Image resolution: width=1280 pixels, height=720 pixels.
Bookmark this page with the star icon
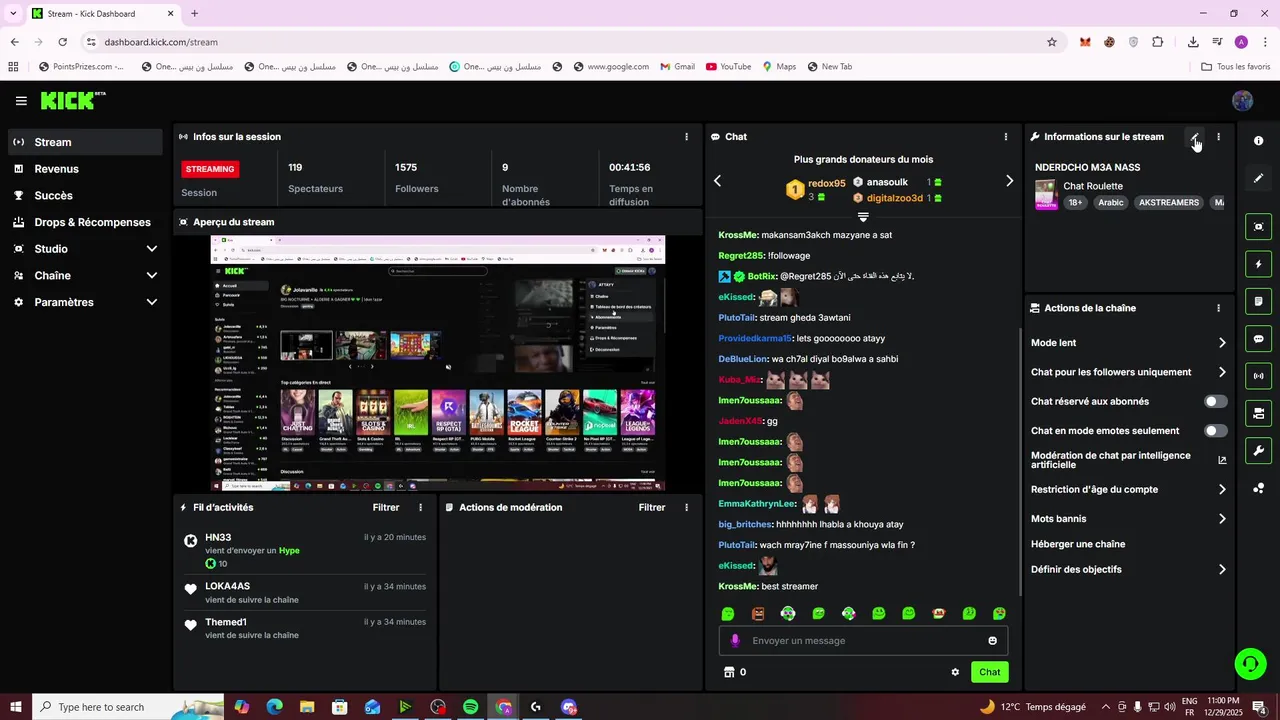coord(1052,42)
